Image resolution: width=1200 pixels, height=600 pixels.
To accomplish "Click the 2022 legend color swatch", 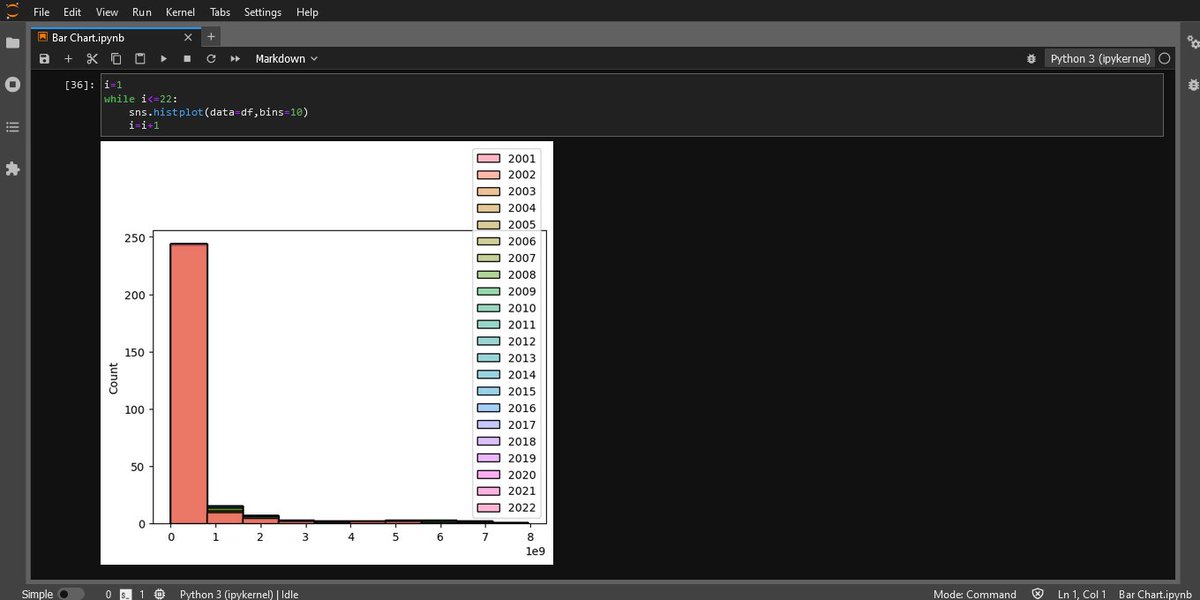I will point(488,508).
